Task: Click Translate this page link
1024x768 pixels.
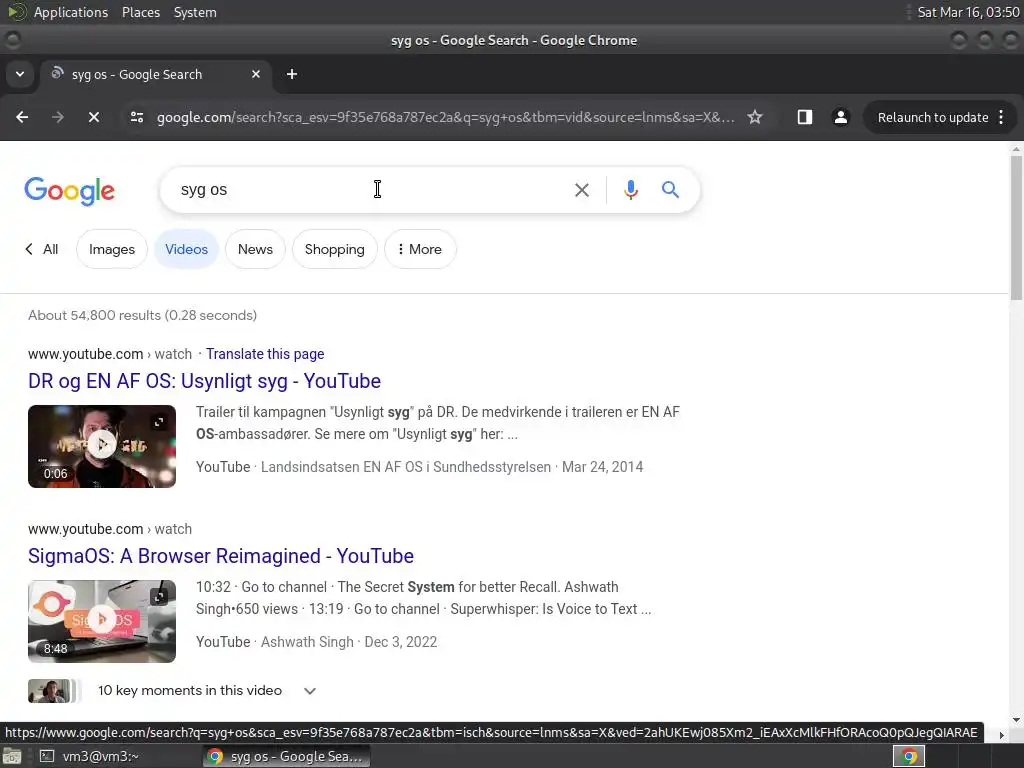Action: pyautogui.click(x=265, y=354)
